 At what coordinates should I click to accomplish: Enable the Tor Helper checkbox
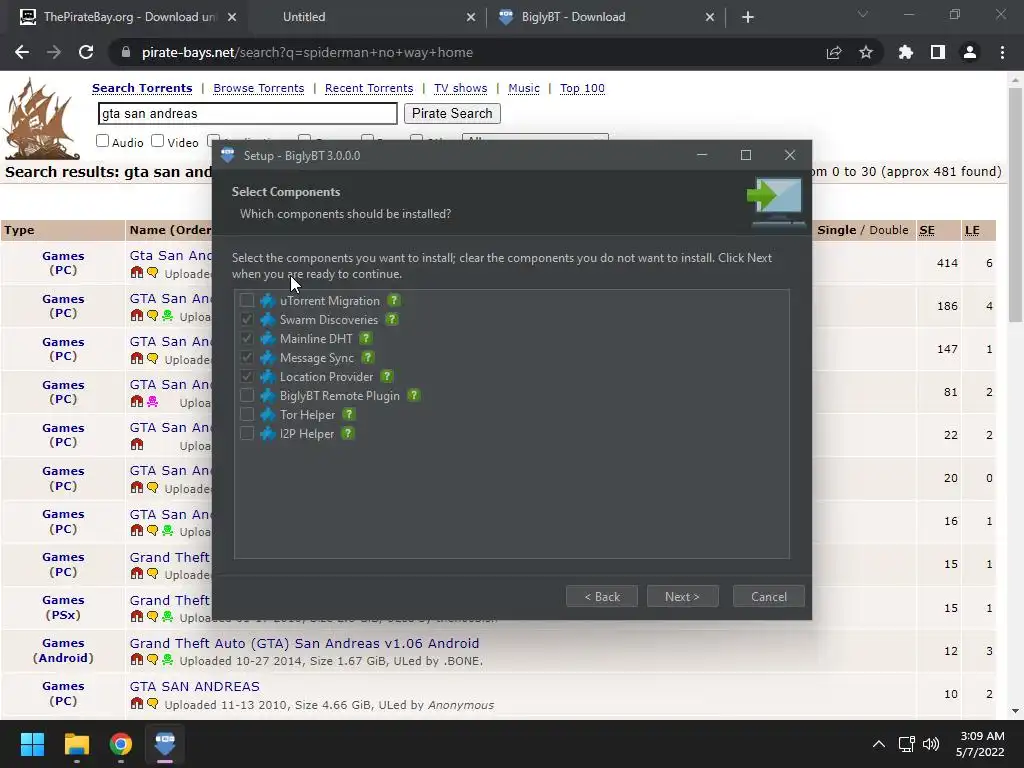tap(247, 414)
